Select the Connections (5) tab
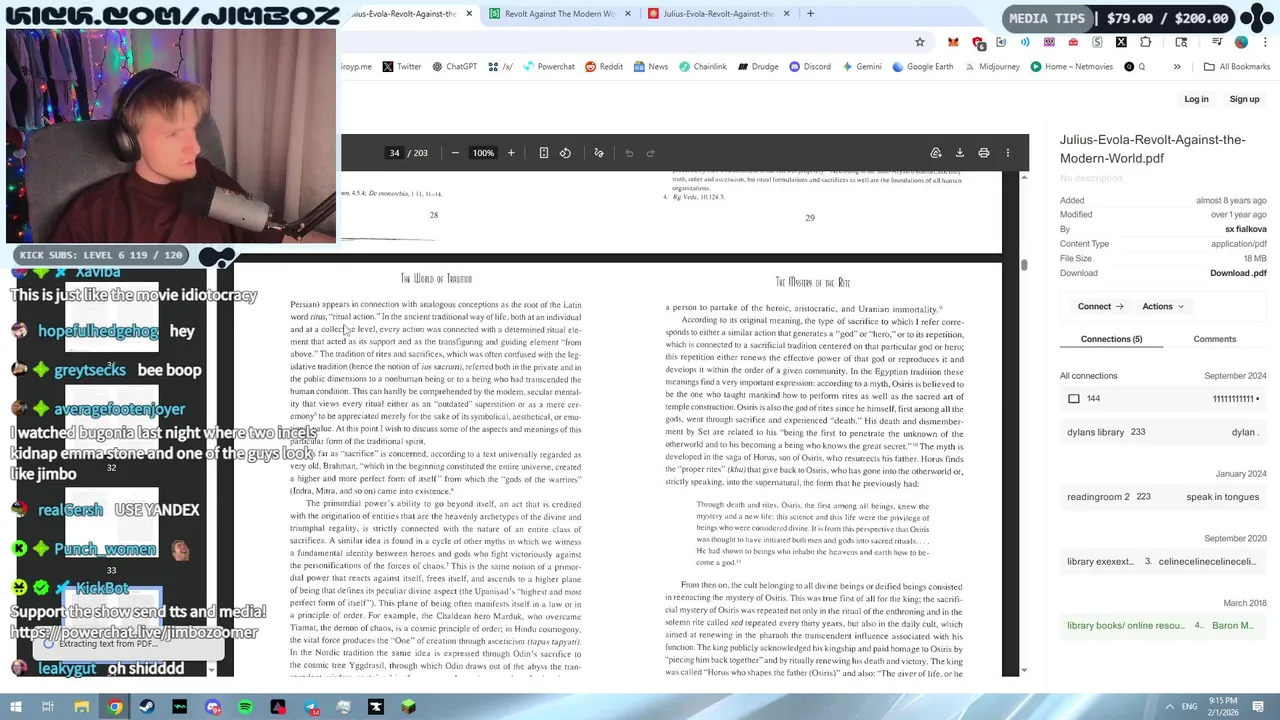This screenshot has height=720, width=1280. coord(1111,339)
